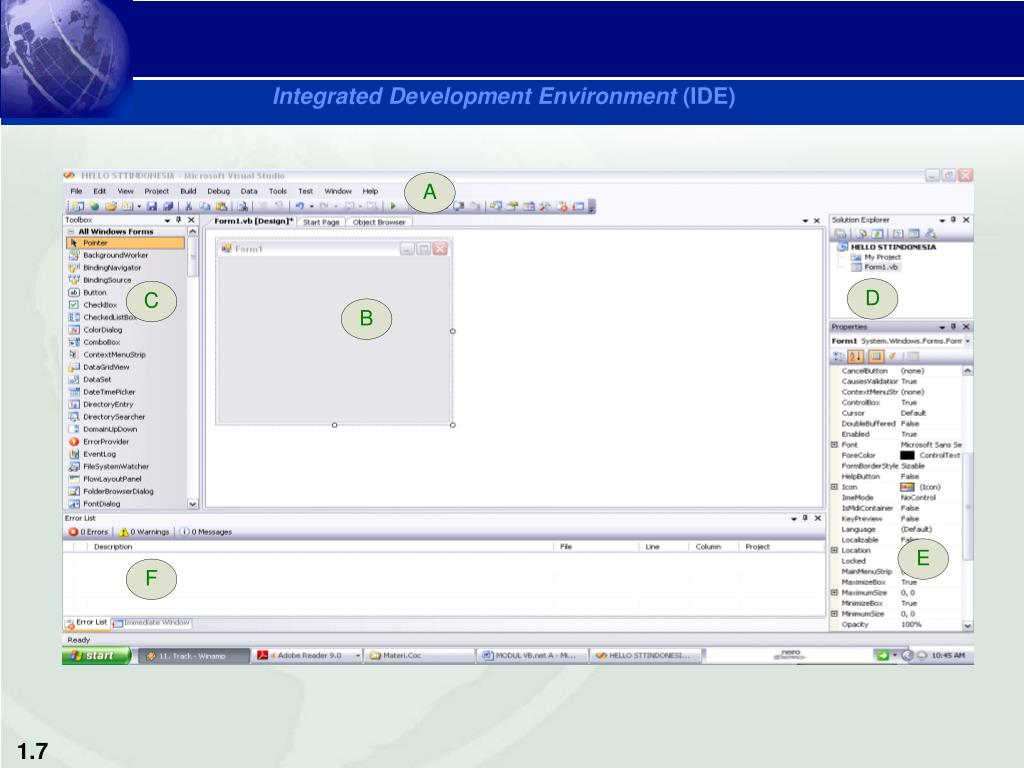Image resolution: width=1024 pixels, height=768 pixels.
Task: Open Solution Explorer window position dropdown arrow
Action: pos(942,221)
